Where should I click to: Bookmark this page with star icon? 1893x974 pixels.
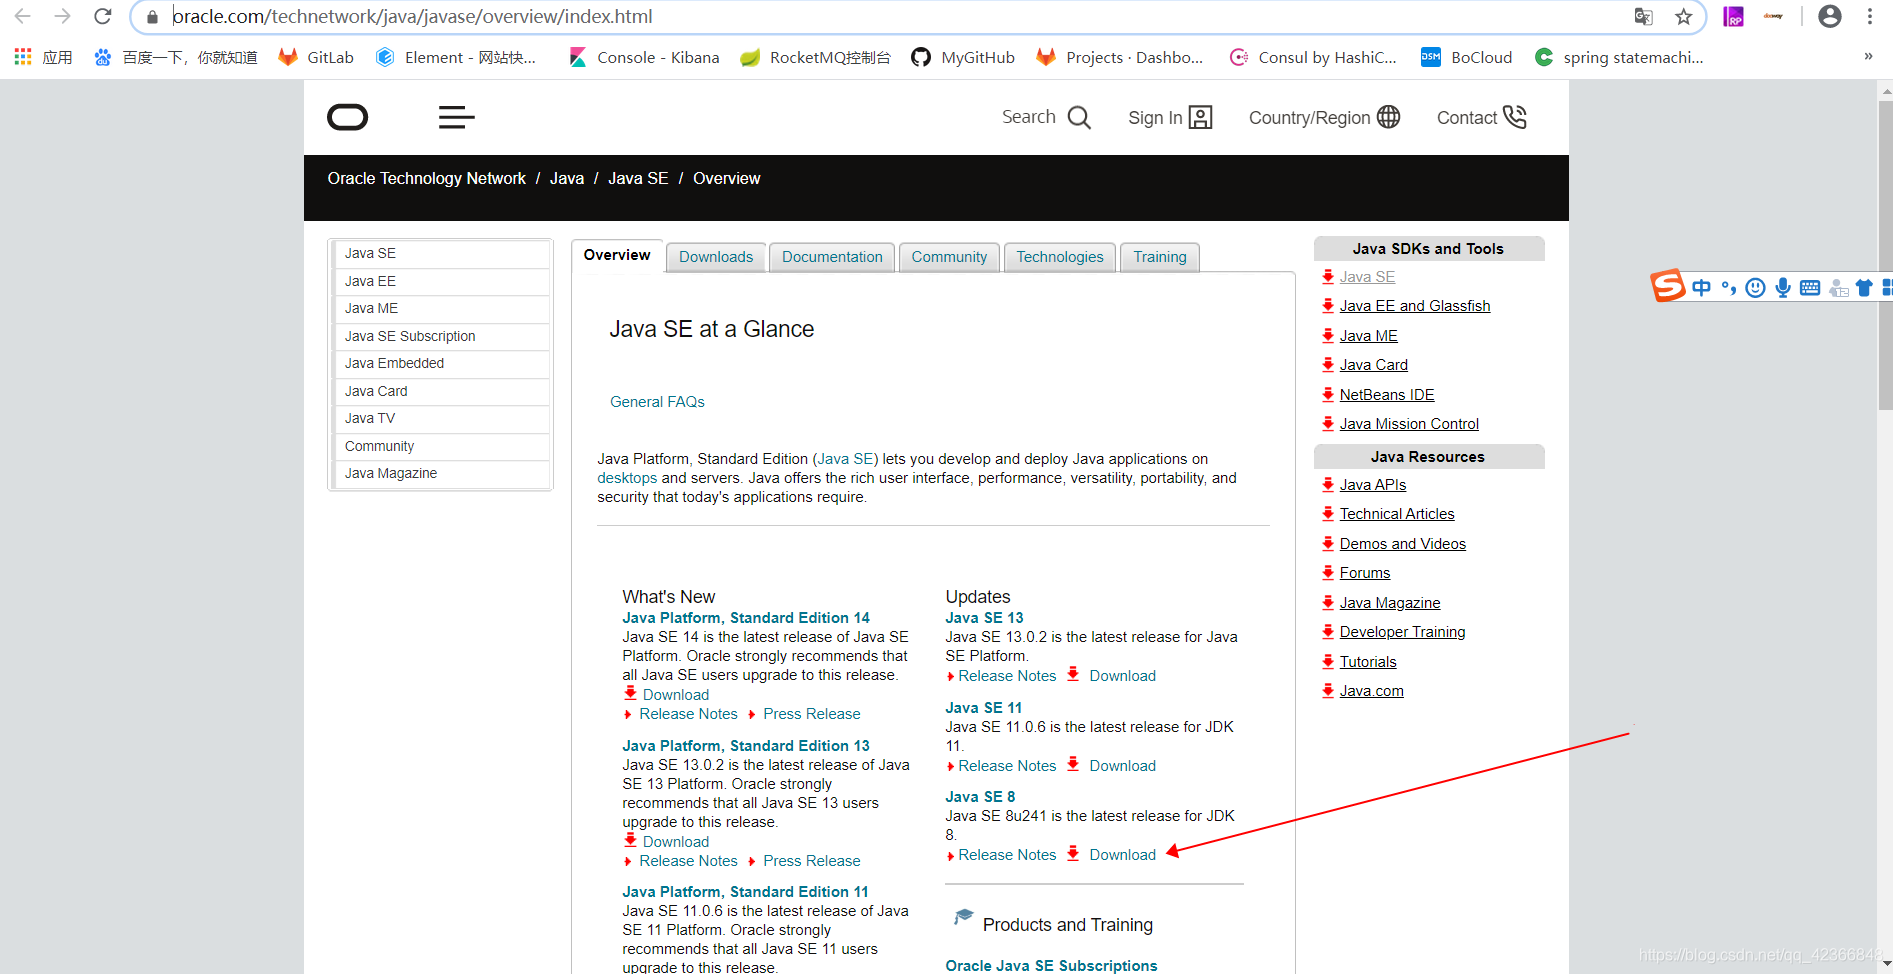(x=1684, y=16)
